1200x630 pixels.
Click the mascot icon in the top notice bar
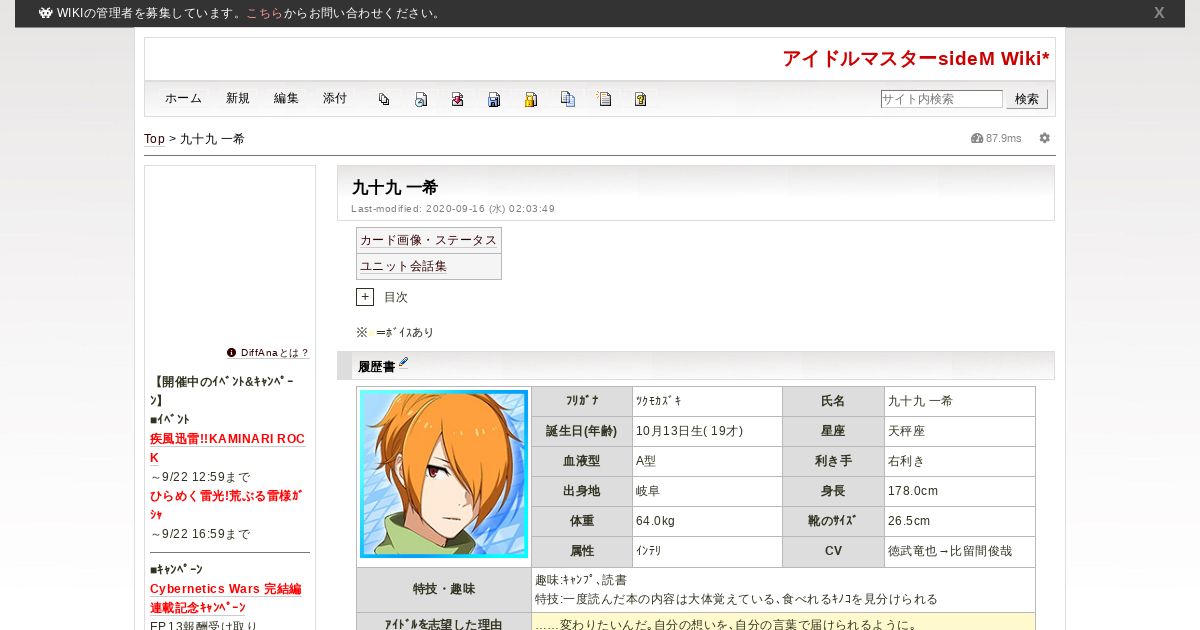(45, 13)
